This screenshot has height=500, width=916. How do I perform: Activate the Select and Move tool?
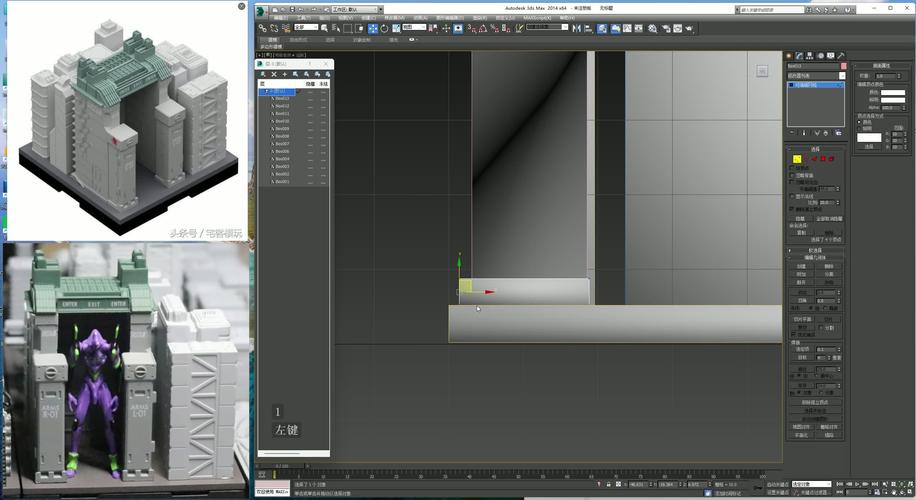pyautogui.click(x=373, y=28)
